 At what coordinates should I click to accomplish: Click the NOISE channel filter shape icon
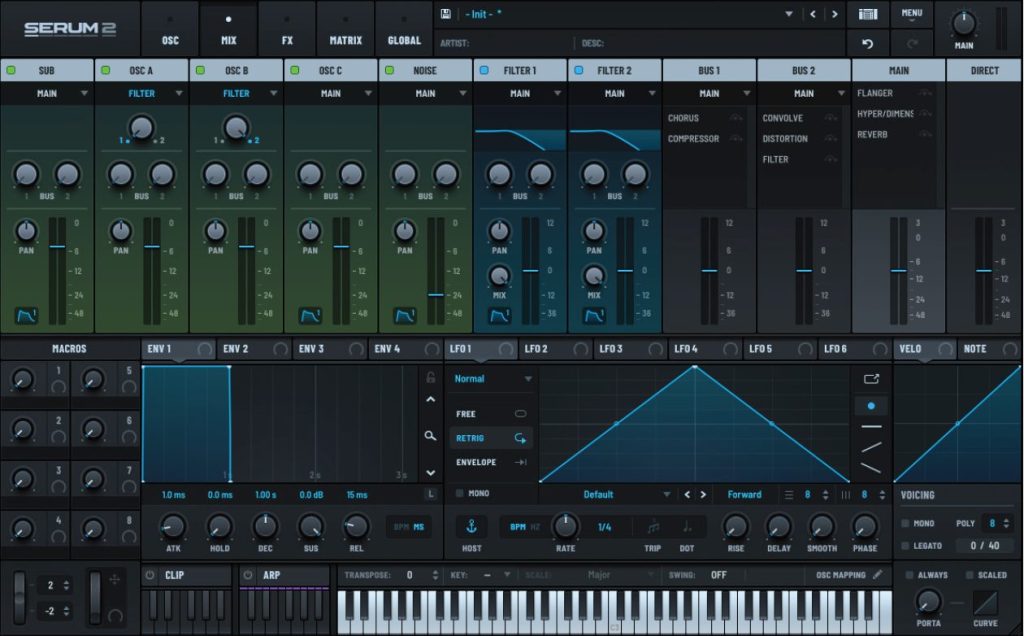pyautogui.click(x=405, y=316)
